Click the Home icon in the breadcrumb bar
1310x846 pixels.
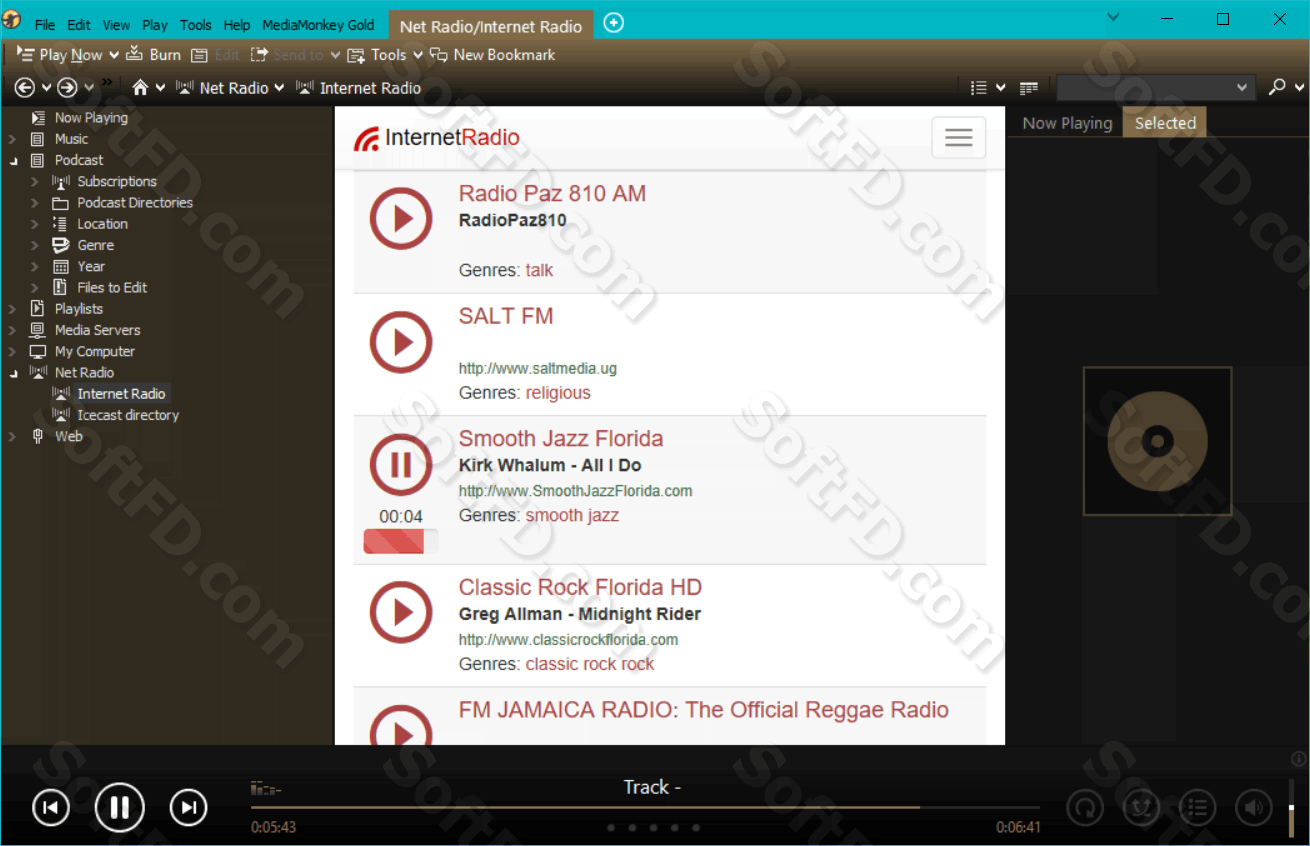point(140,88)
